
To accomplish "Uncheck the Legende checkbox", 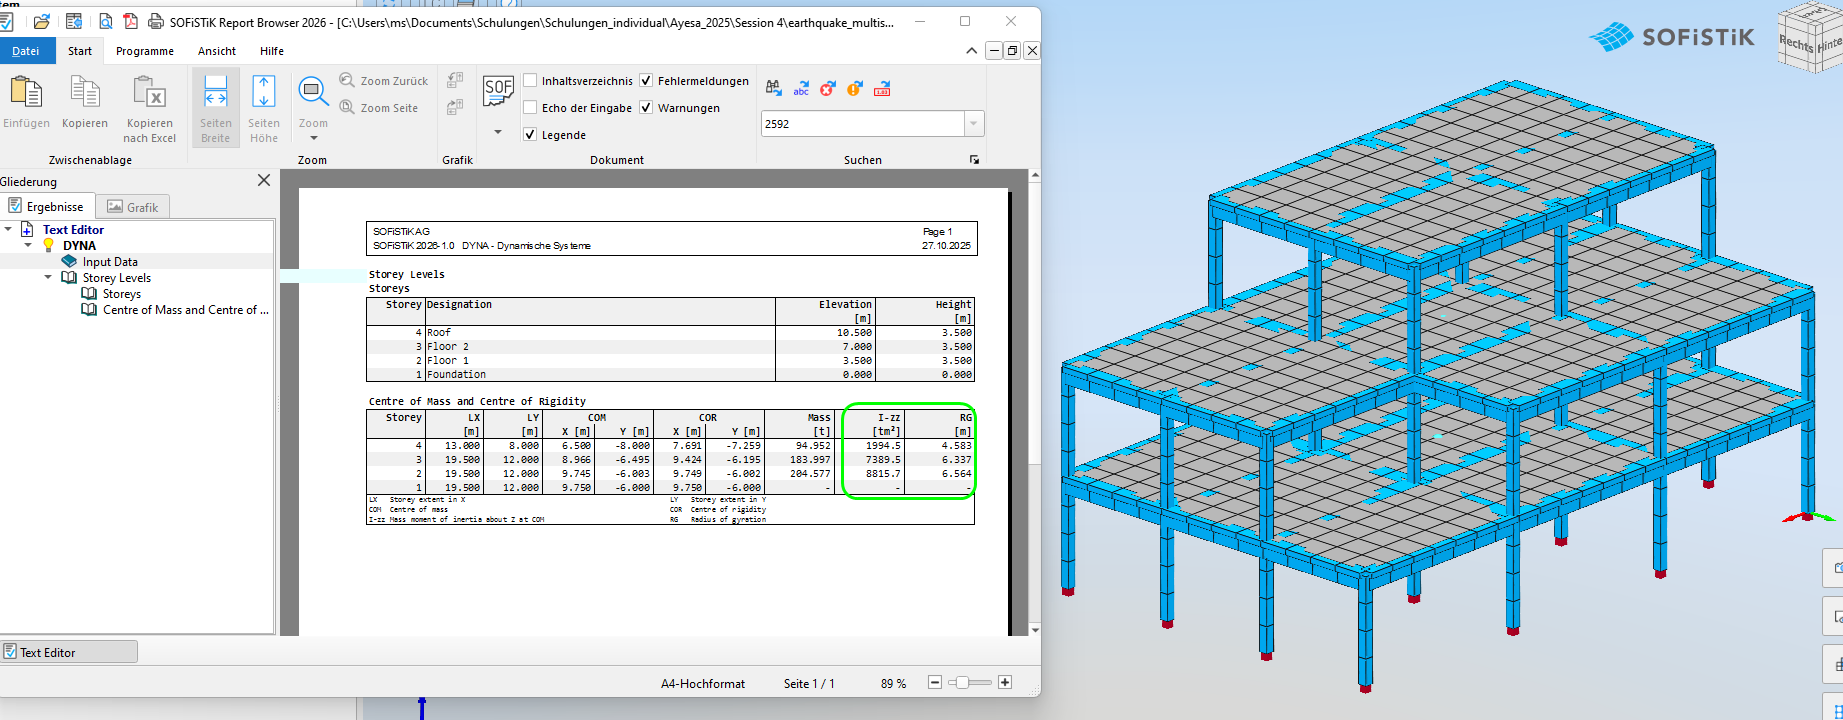I will point(531,135).
